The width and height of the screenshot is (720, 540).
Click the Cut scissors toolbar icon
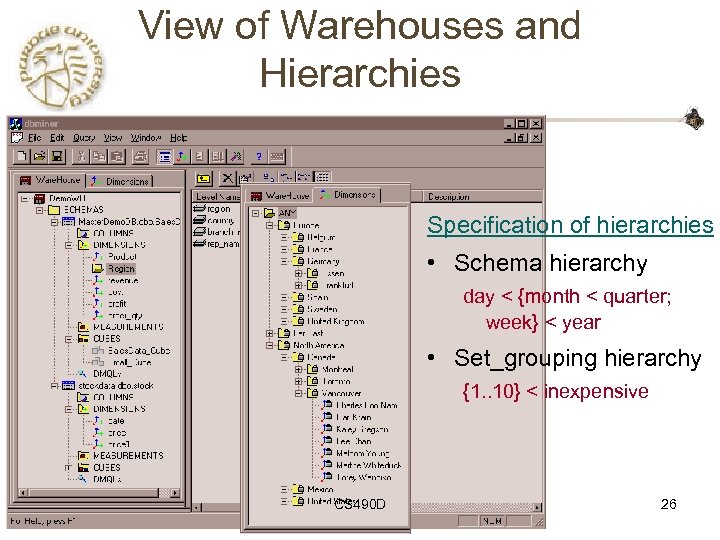coord(81,157)
